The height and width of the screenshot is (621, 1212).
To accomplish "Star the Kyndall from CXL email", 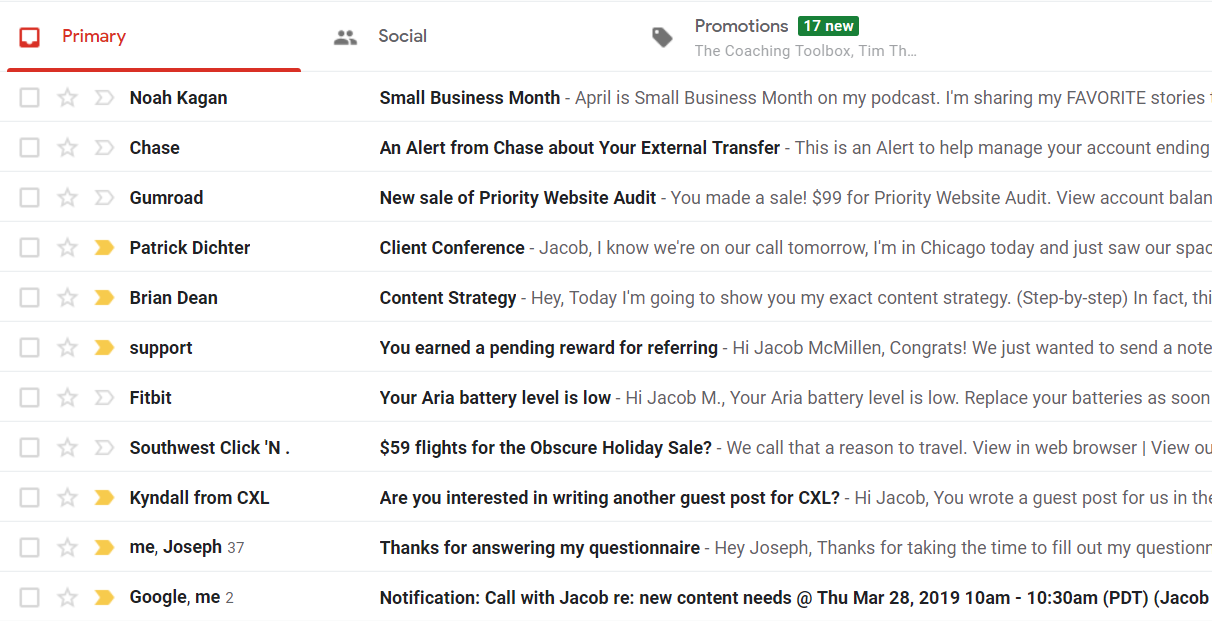I will (67, 498).
